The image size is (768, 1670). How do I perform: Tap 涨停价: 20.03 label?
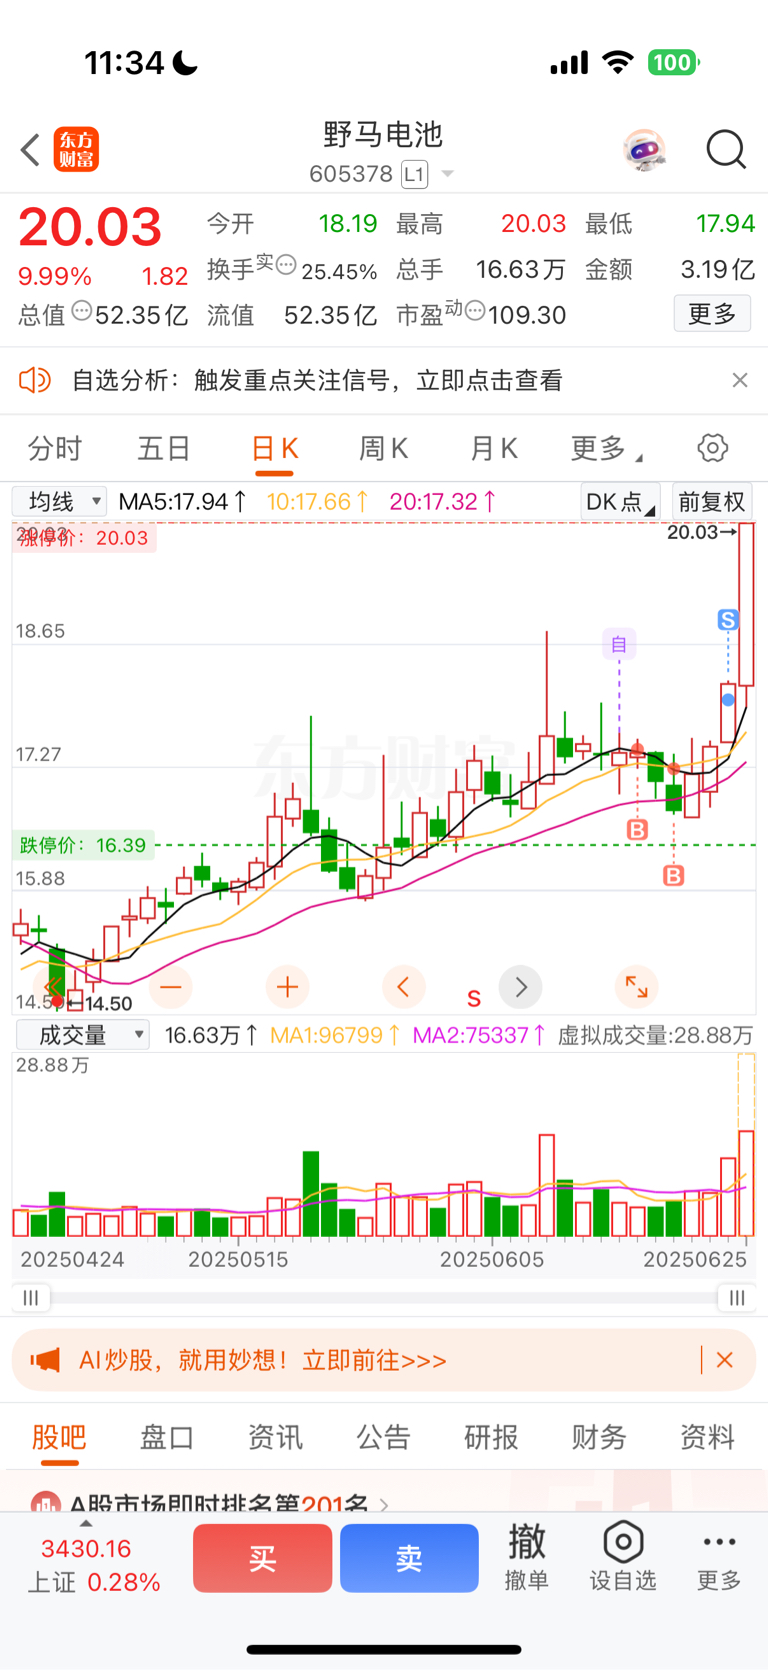click(x=84, y=538)
